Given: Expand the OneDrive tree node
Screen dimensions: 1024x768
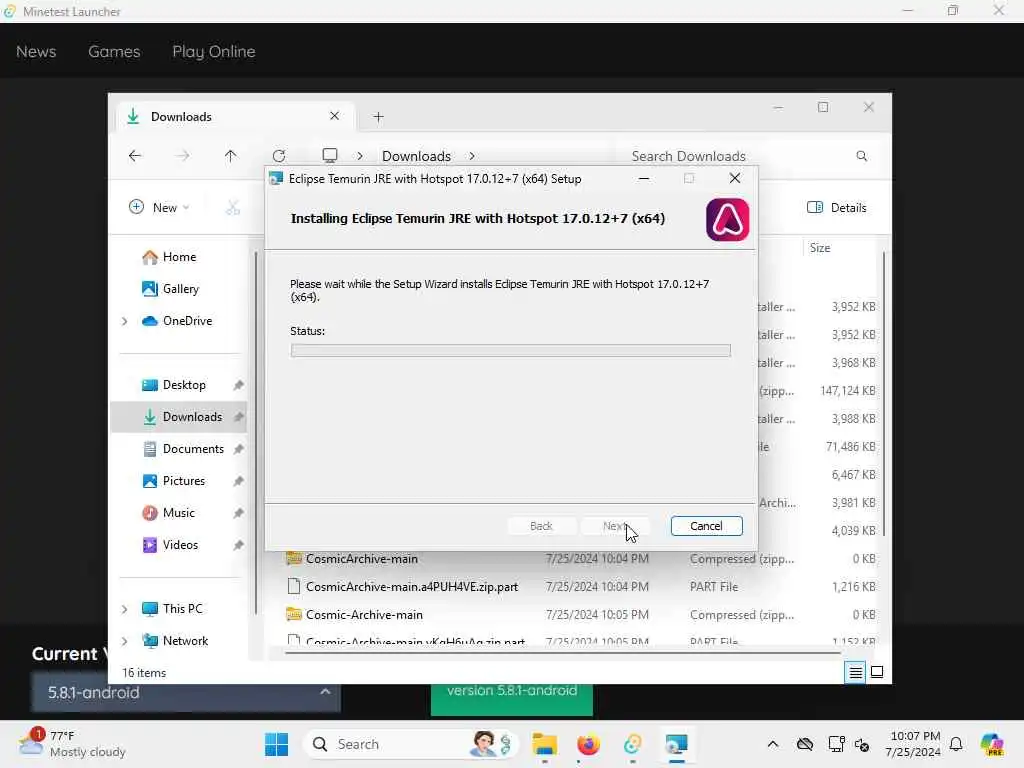Looking at the screenshot, I should (x=125, y=321).
